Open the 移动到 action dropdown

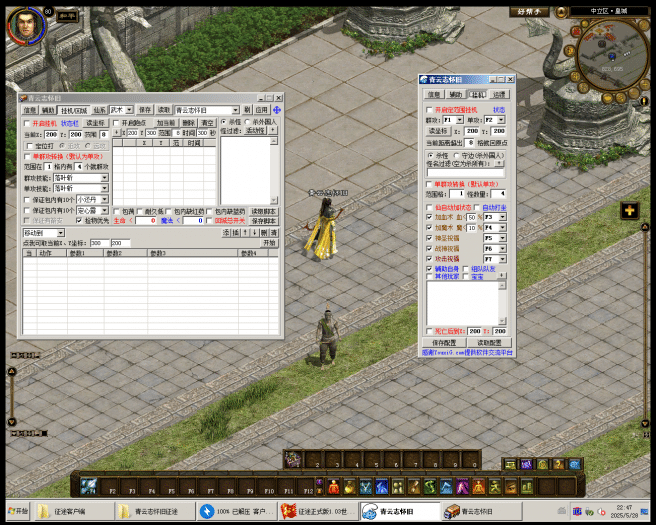click(x=60, y=232)
